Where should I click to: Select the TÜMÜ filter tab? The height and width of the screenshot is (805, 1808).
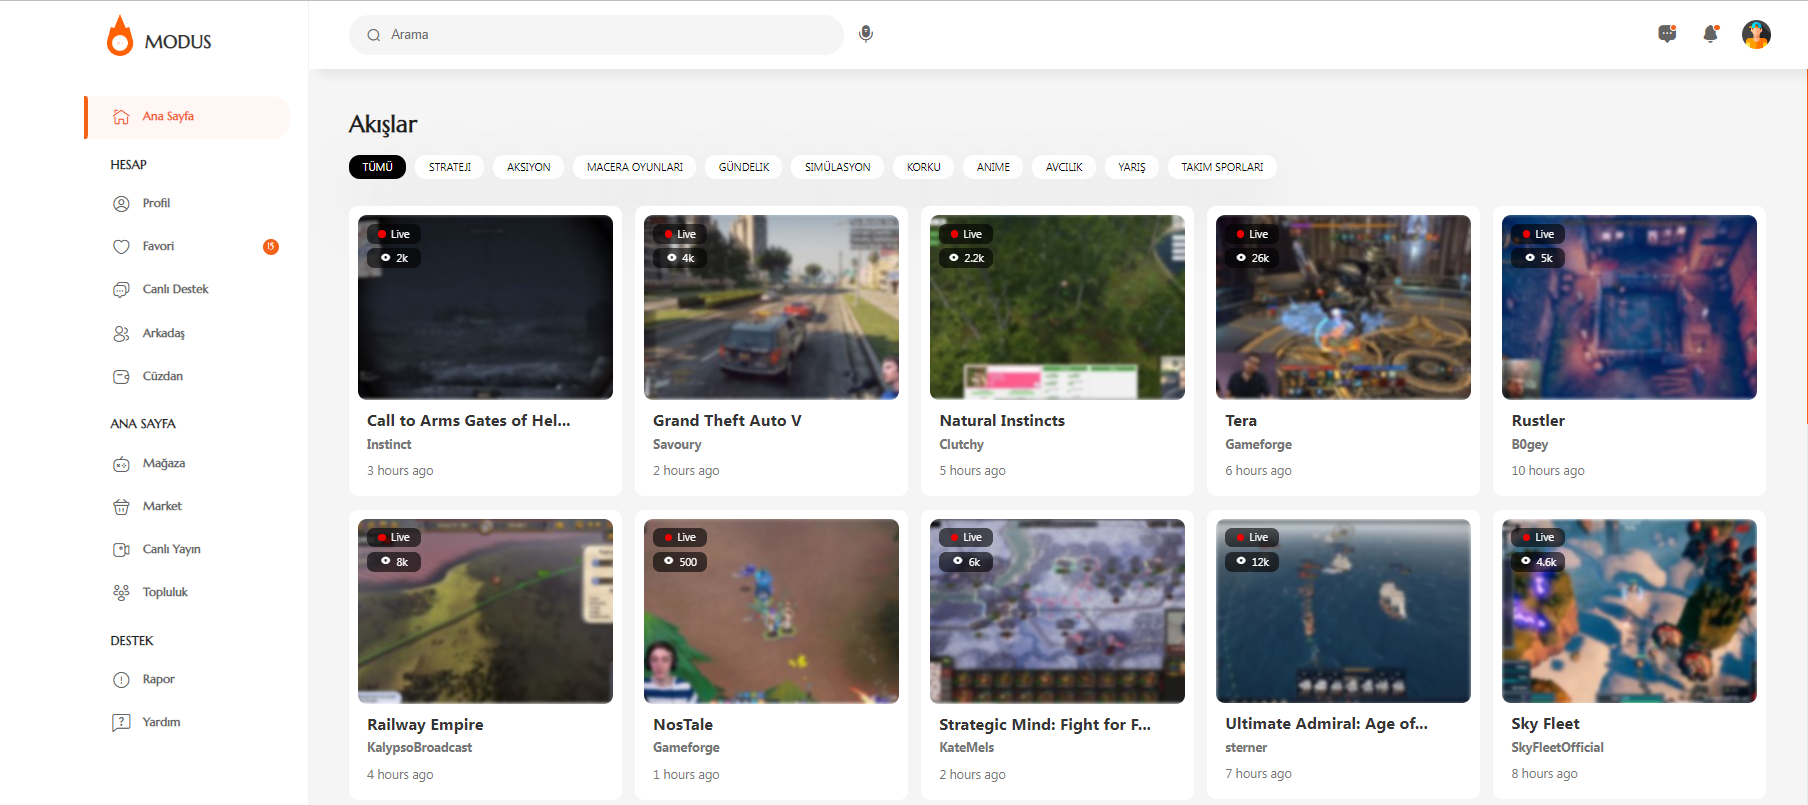[x=377, y=167]
